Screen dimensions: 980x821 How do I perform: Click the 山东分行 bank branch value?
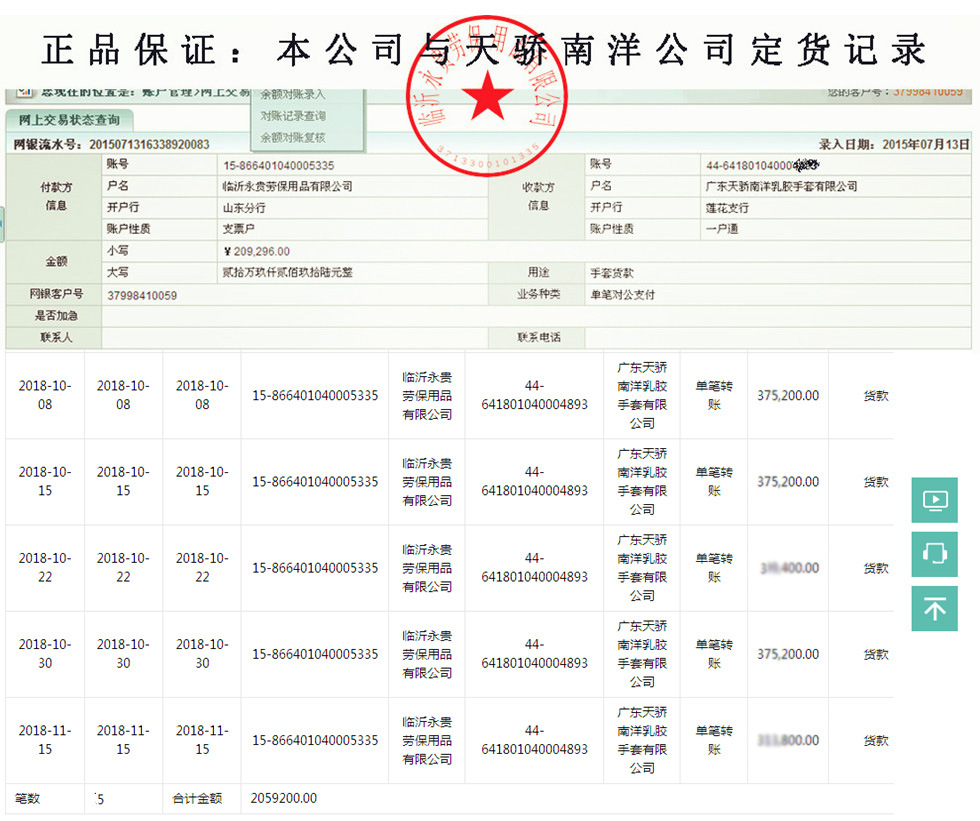pyautogui.click(x=244, y=207)
